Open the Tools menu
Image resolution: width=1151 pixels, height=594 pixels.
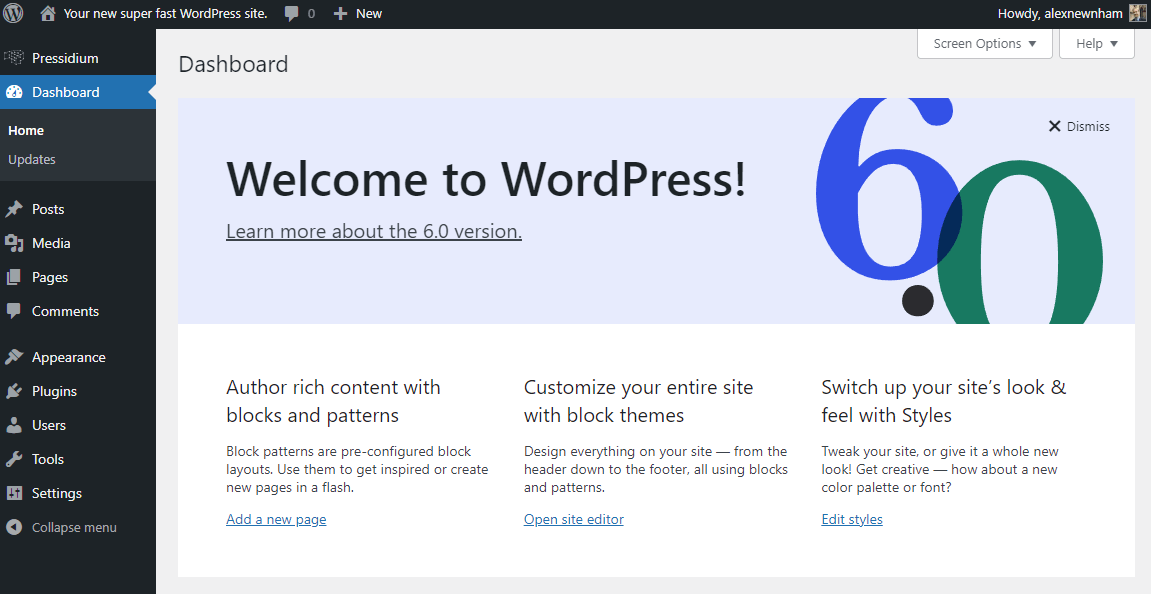point(78,459)
